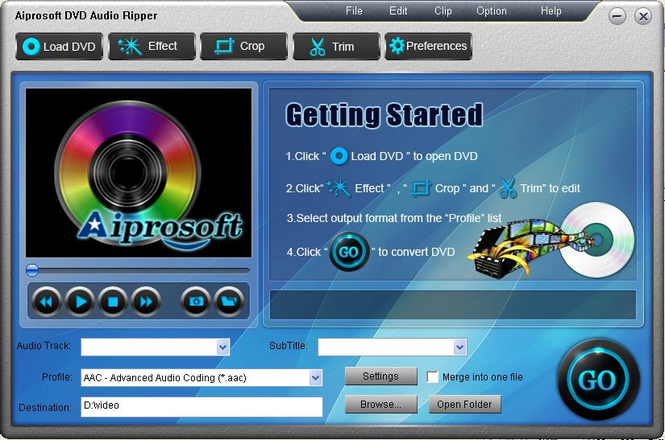Image resolution: width=665 pixels, height=440 pixels.
Task: Close the DVD Audio Ripper window
Action: [x=643, y=16]
